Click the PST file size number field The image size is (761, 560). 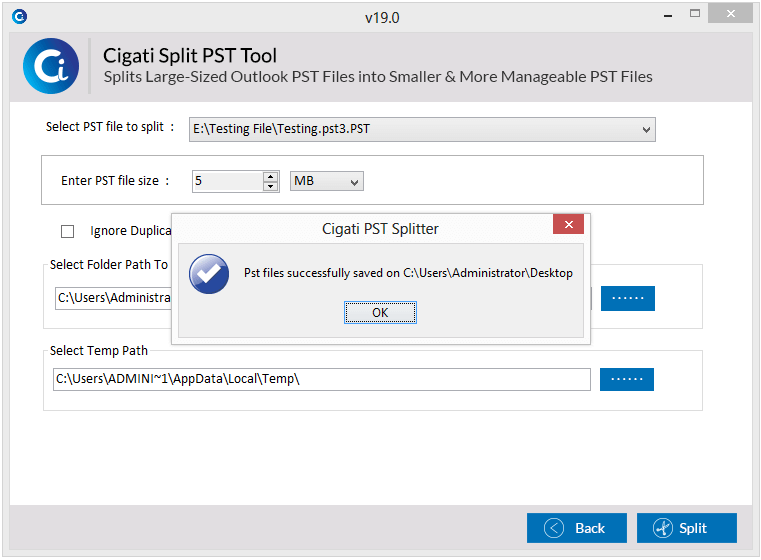(228, 181)
